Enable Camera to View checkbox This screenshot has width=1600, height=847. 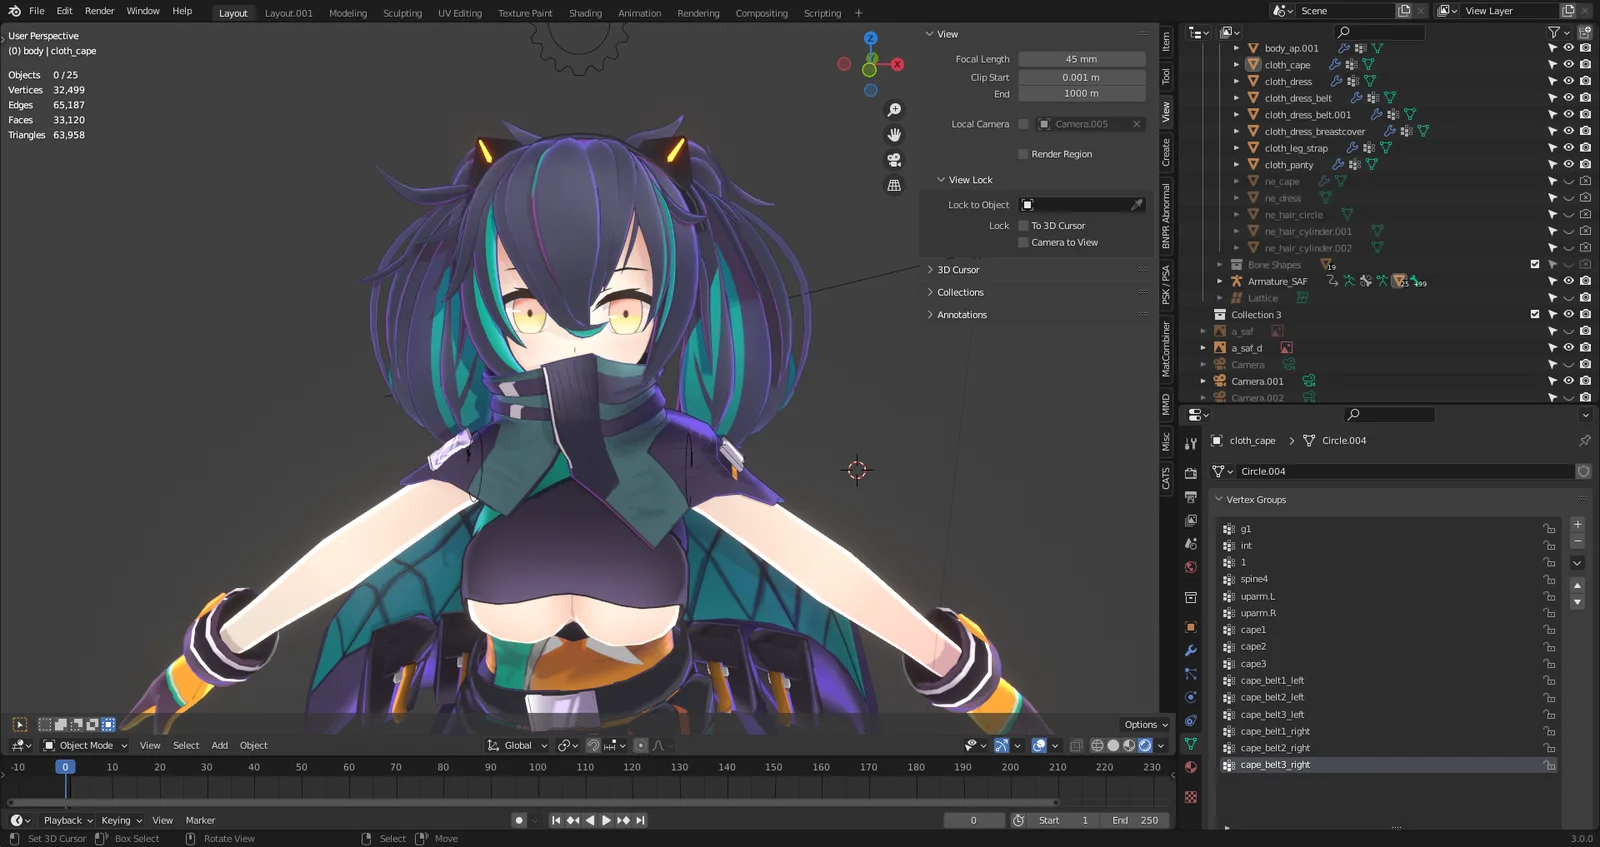click(1023, 243)
